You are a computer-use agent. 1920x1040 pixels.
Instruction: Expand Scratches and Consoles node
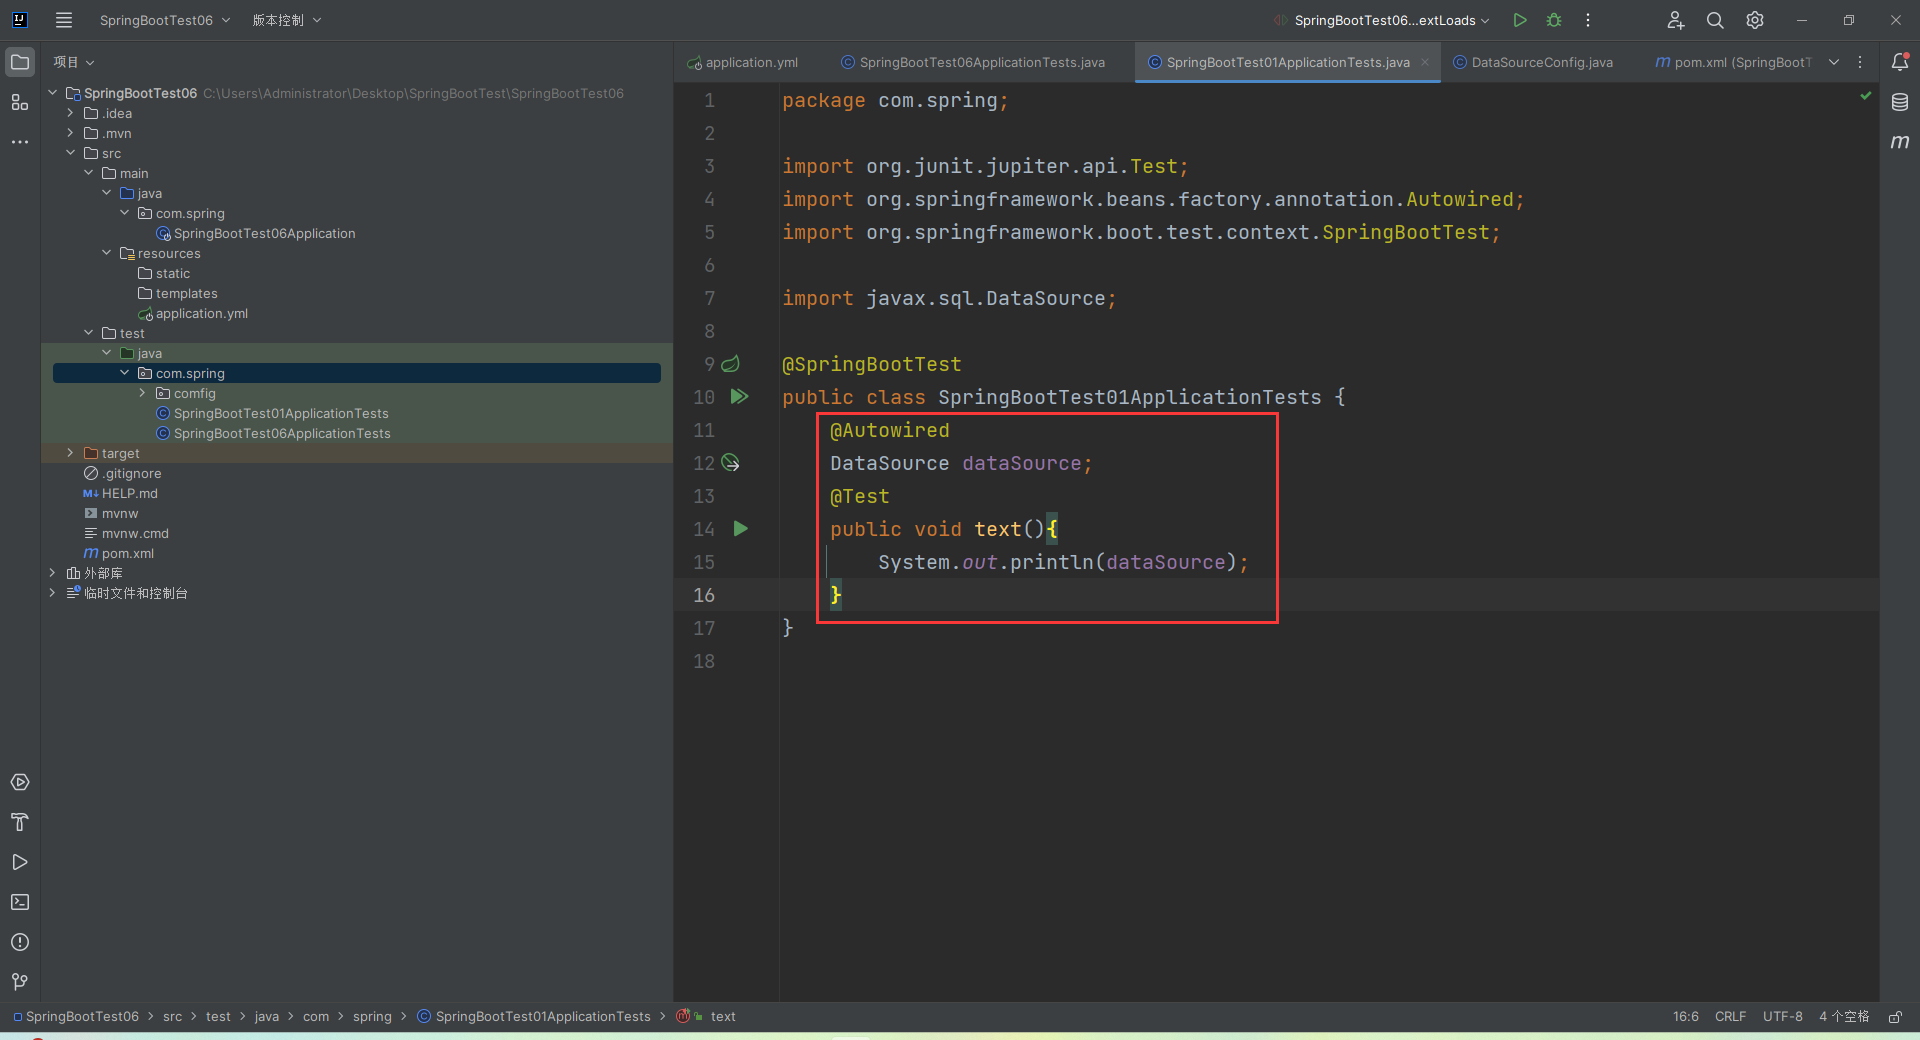click(52, 593)
